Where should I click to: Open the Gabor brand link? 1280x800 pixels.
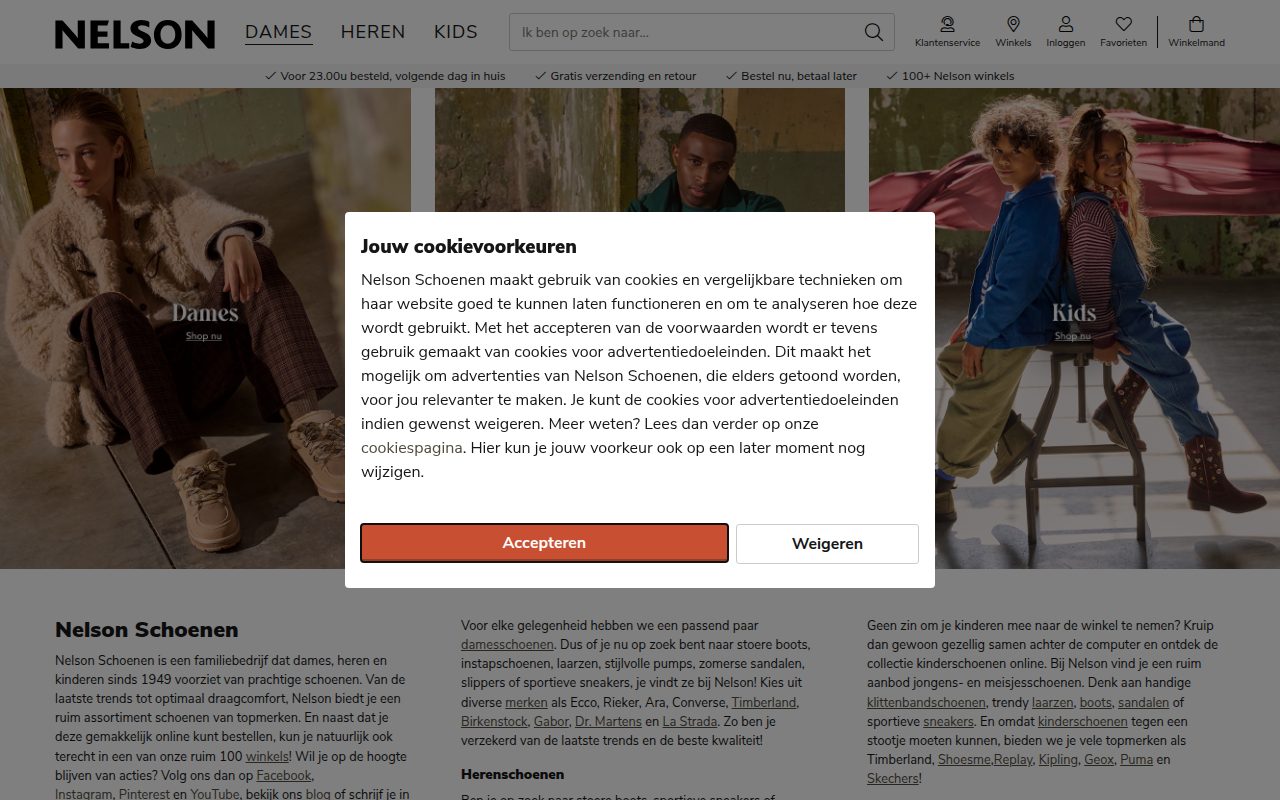551,722
